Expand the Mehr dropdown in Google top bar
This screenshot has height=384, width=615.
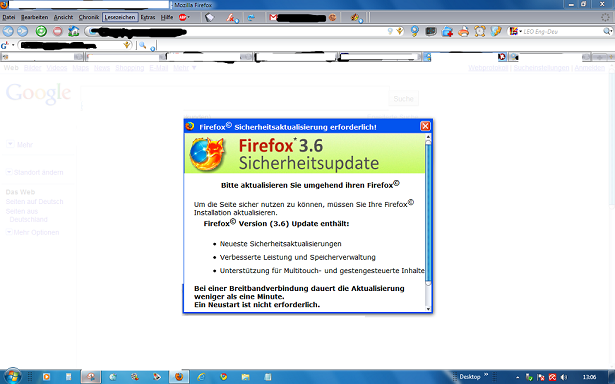coord(185,68)
